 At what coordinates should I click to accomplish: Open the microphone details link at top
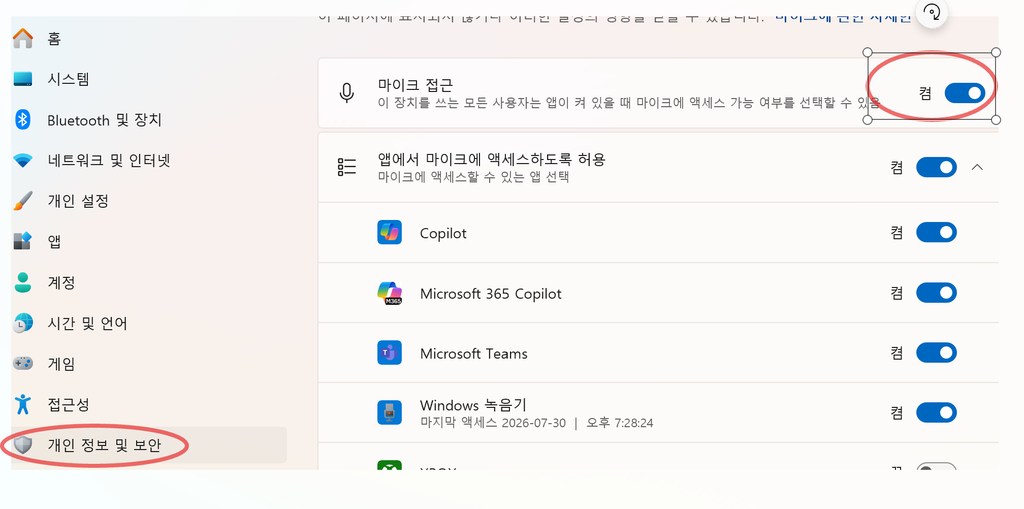842,19
